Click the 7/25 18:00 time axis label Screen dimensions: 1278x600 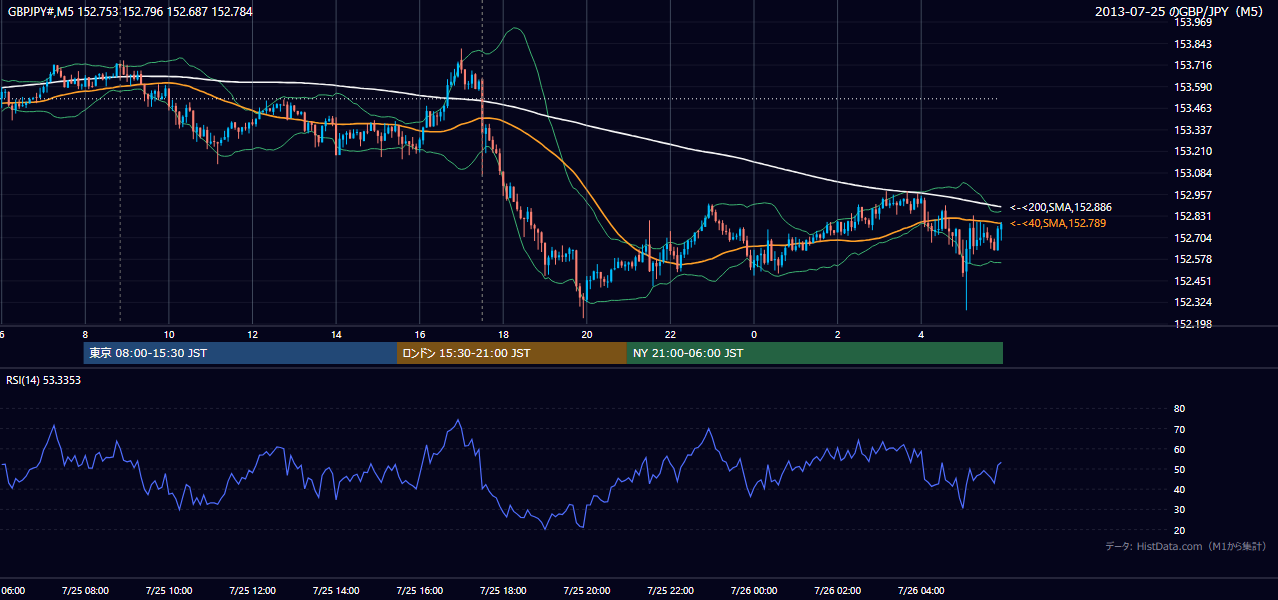[x=503, y=590]
